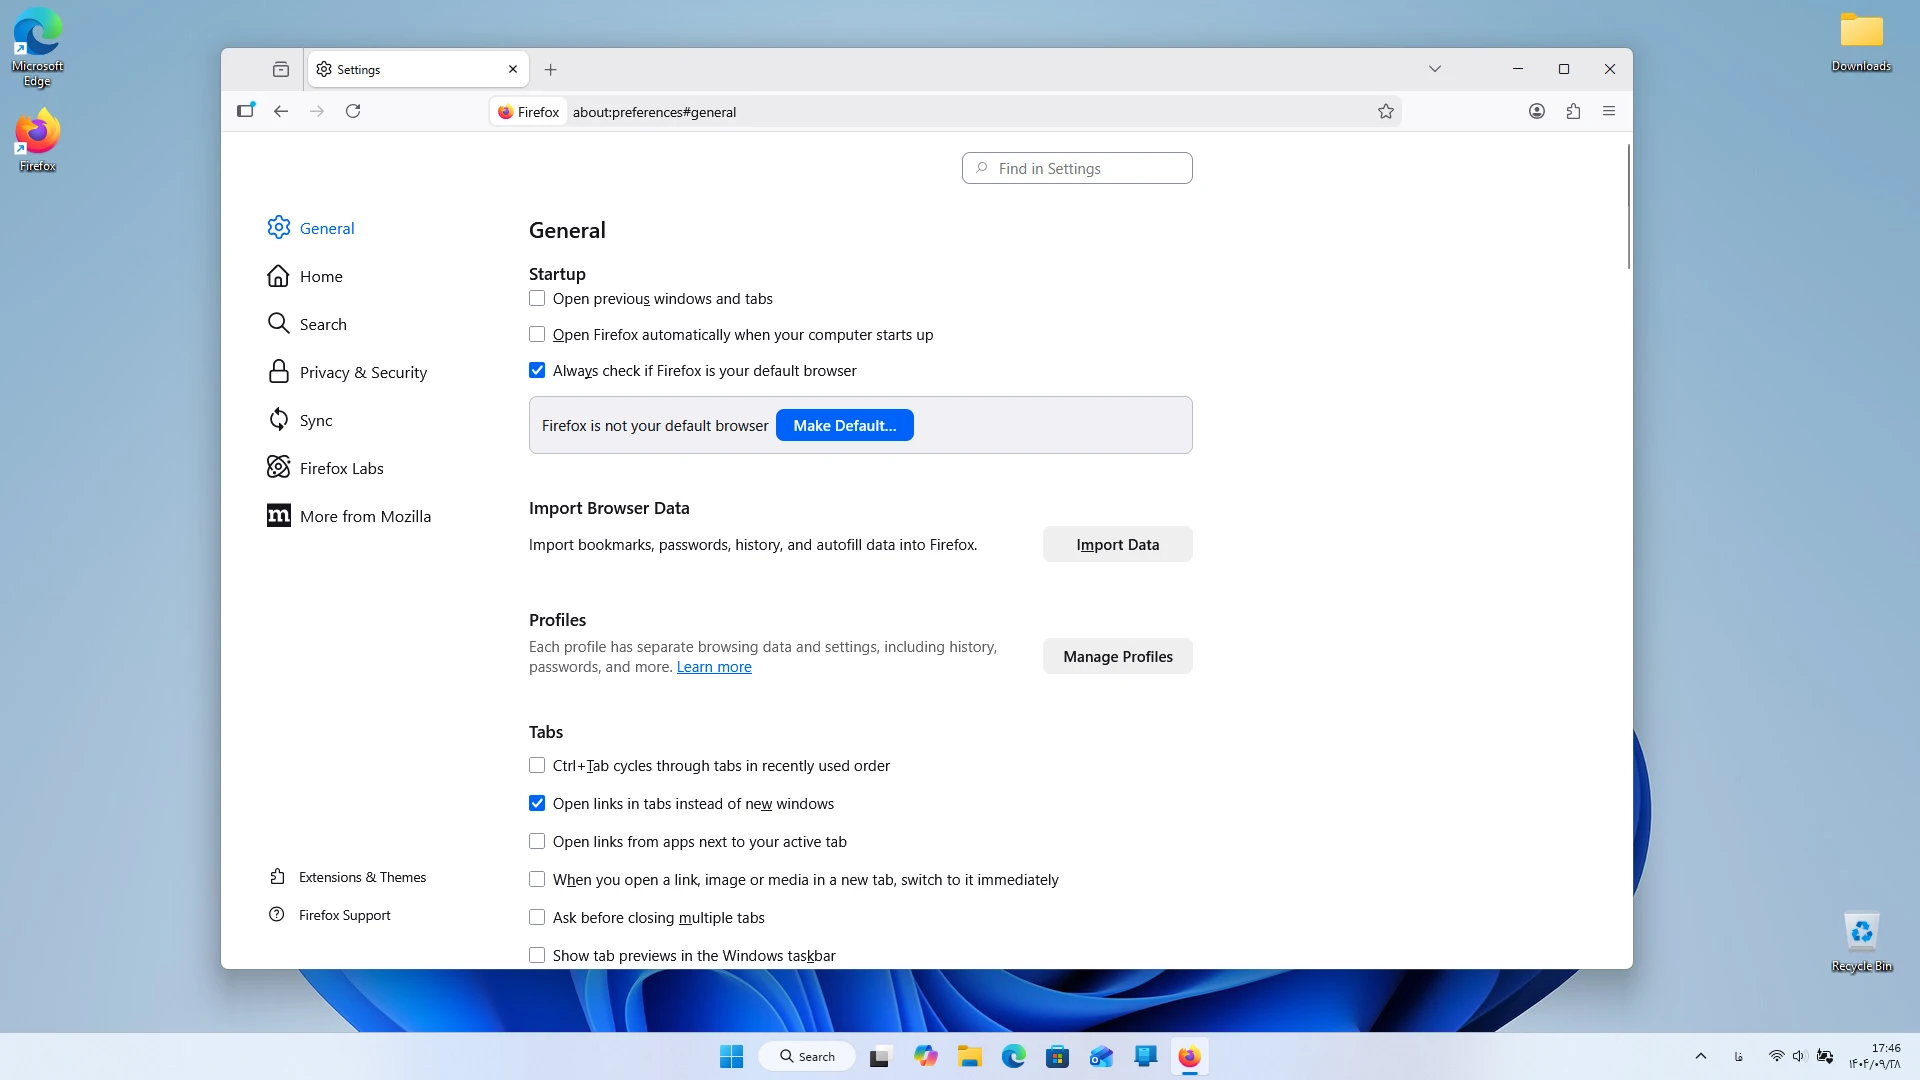Viewport: 1920px width, 1080px height.
Task: Open the Extensions puzzle icon in toolbar
Action: pos(1573,111)
